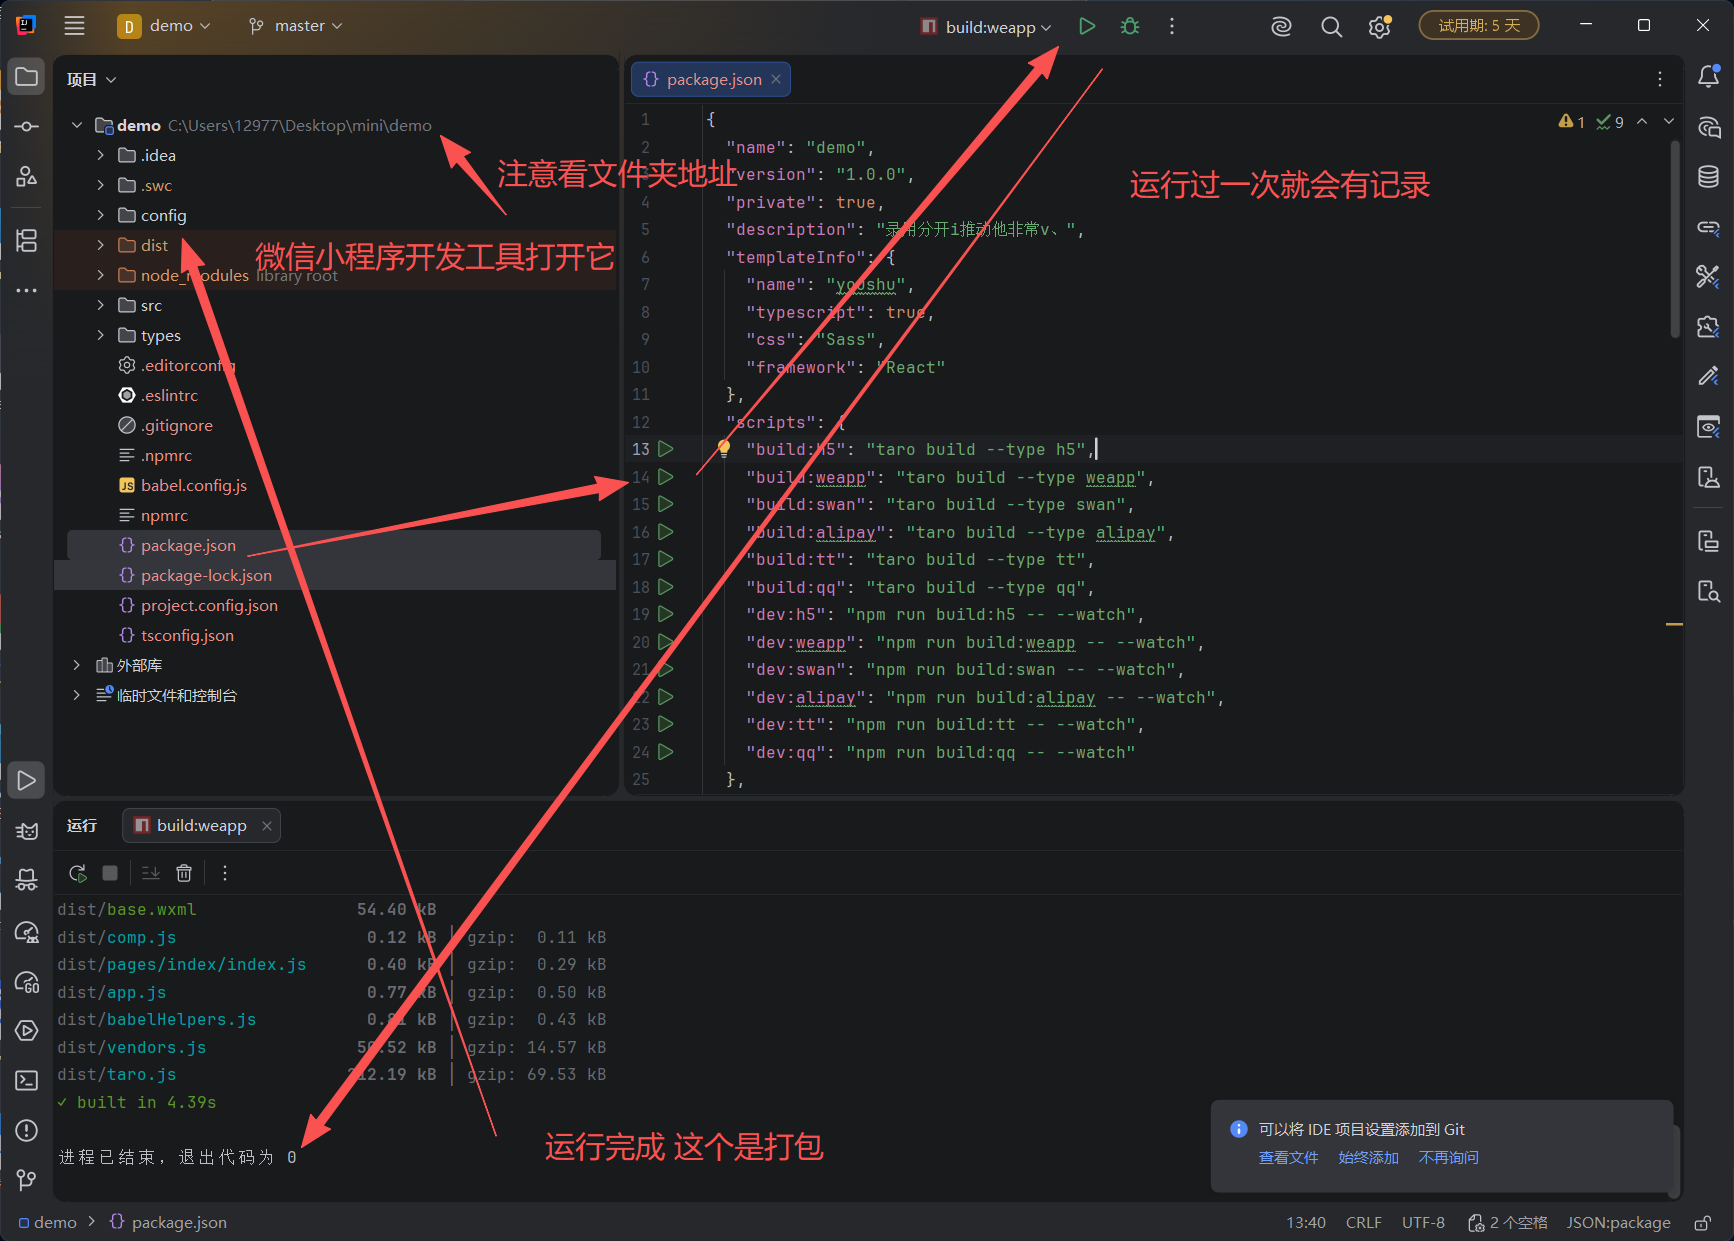Open editor tab options menu
1734x1241 pixels.
[x=1660, y=79]
